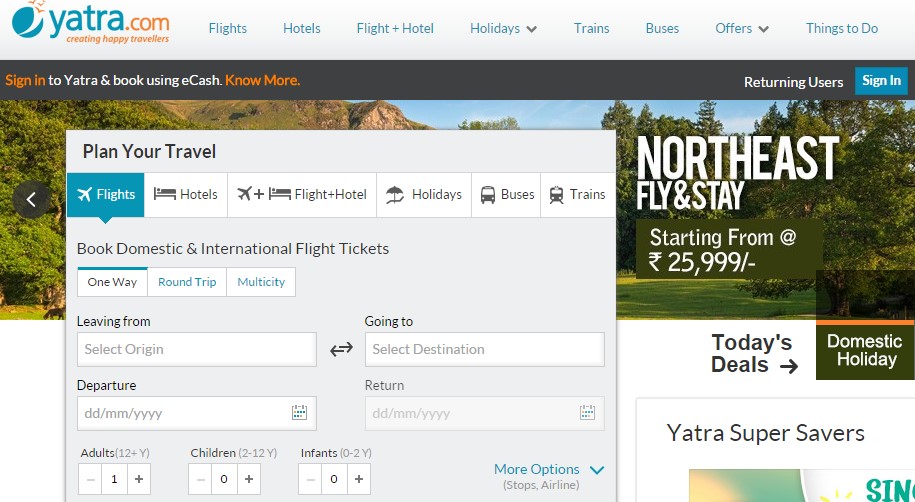Open the Return calendar icon

(588, 413)
